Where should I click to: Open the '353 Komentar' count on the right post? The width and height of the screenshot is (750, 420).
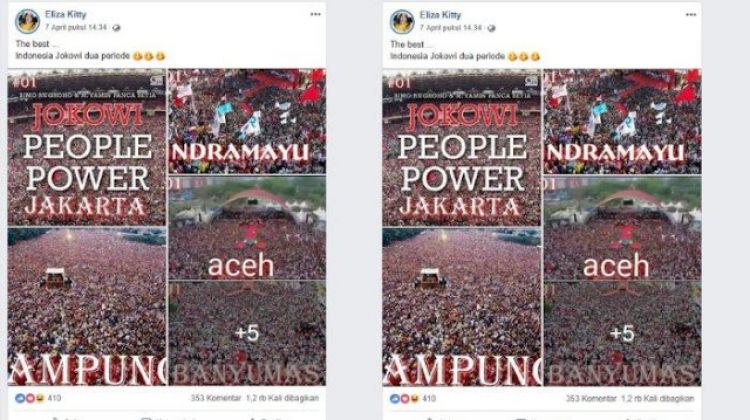[x=591, y=398]
